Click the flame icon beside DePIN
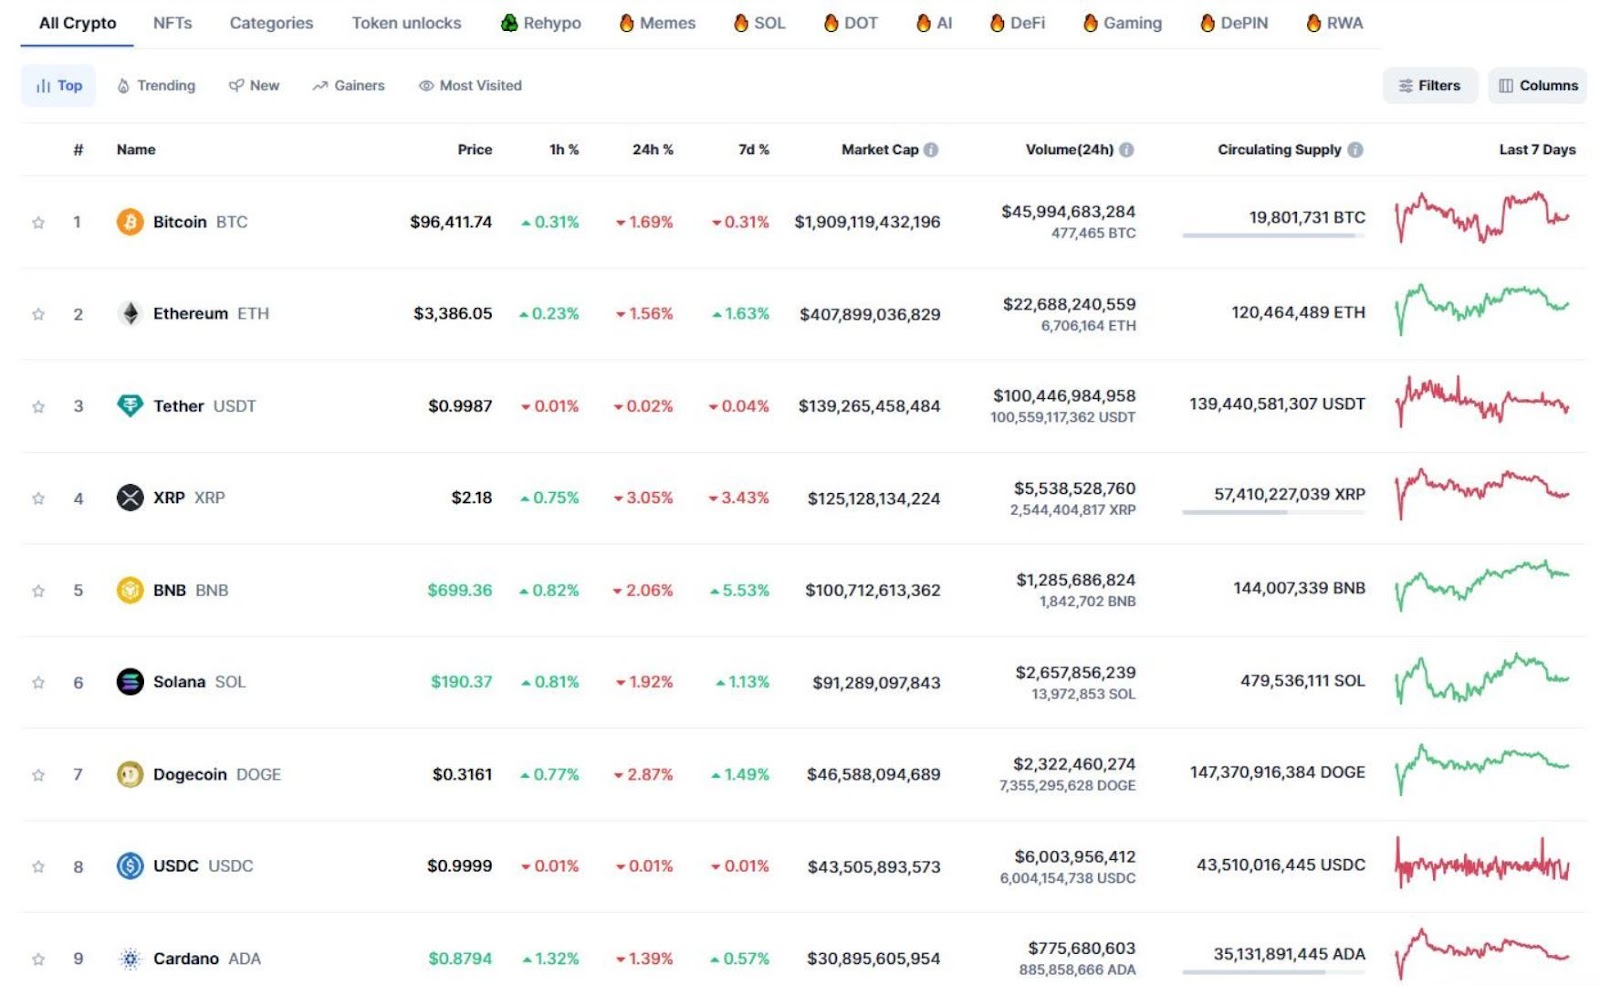Screen dimensions: 1600x986 [1208, 22]
